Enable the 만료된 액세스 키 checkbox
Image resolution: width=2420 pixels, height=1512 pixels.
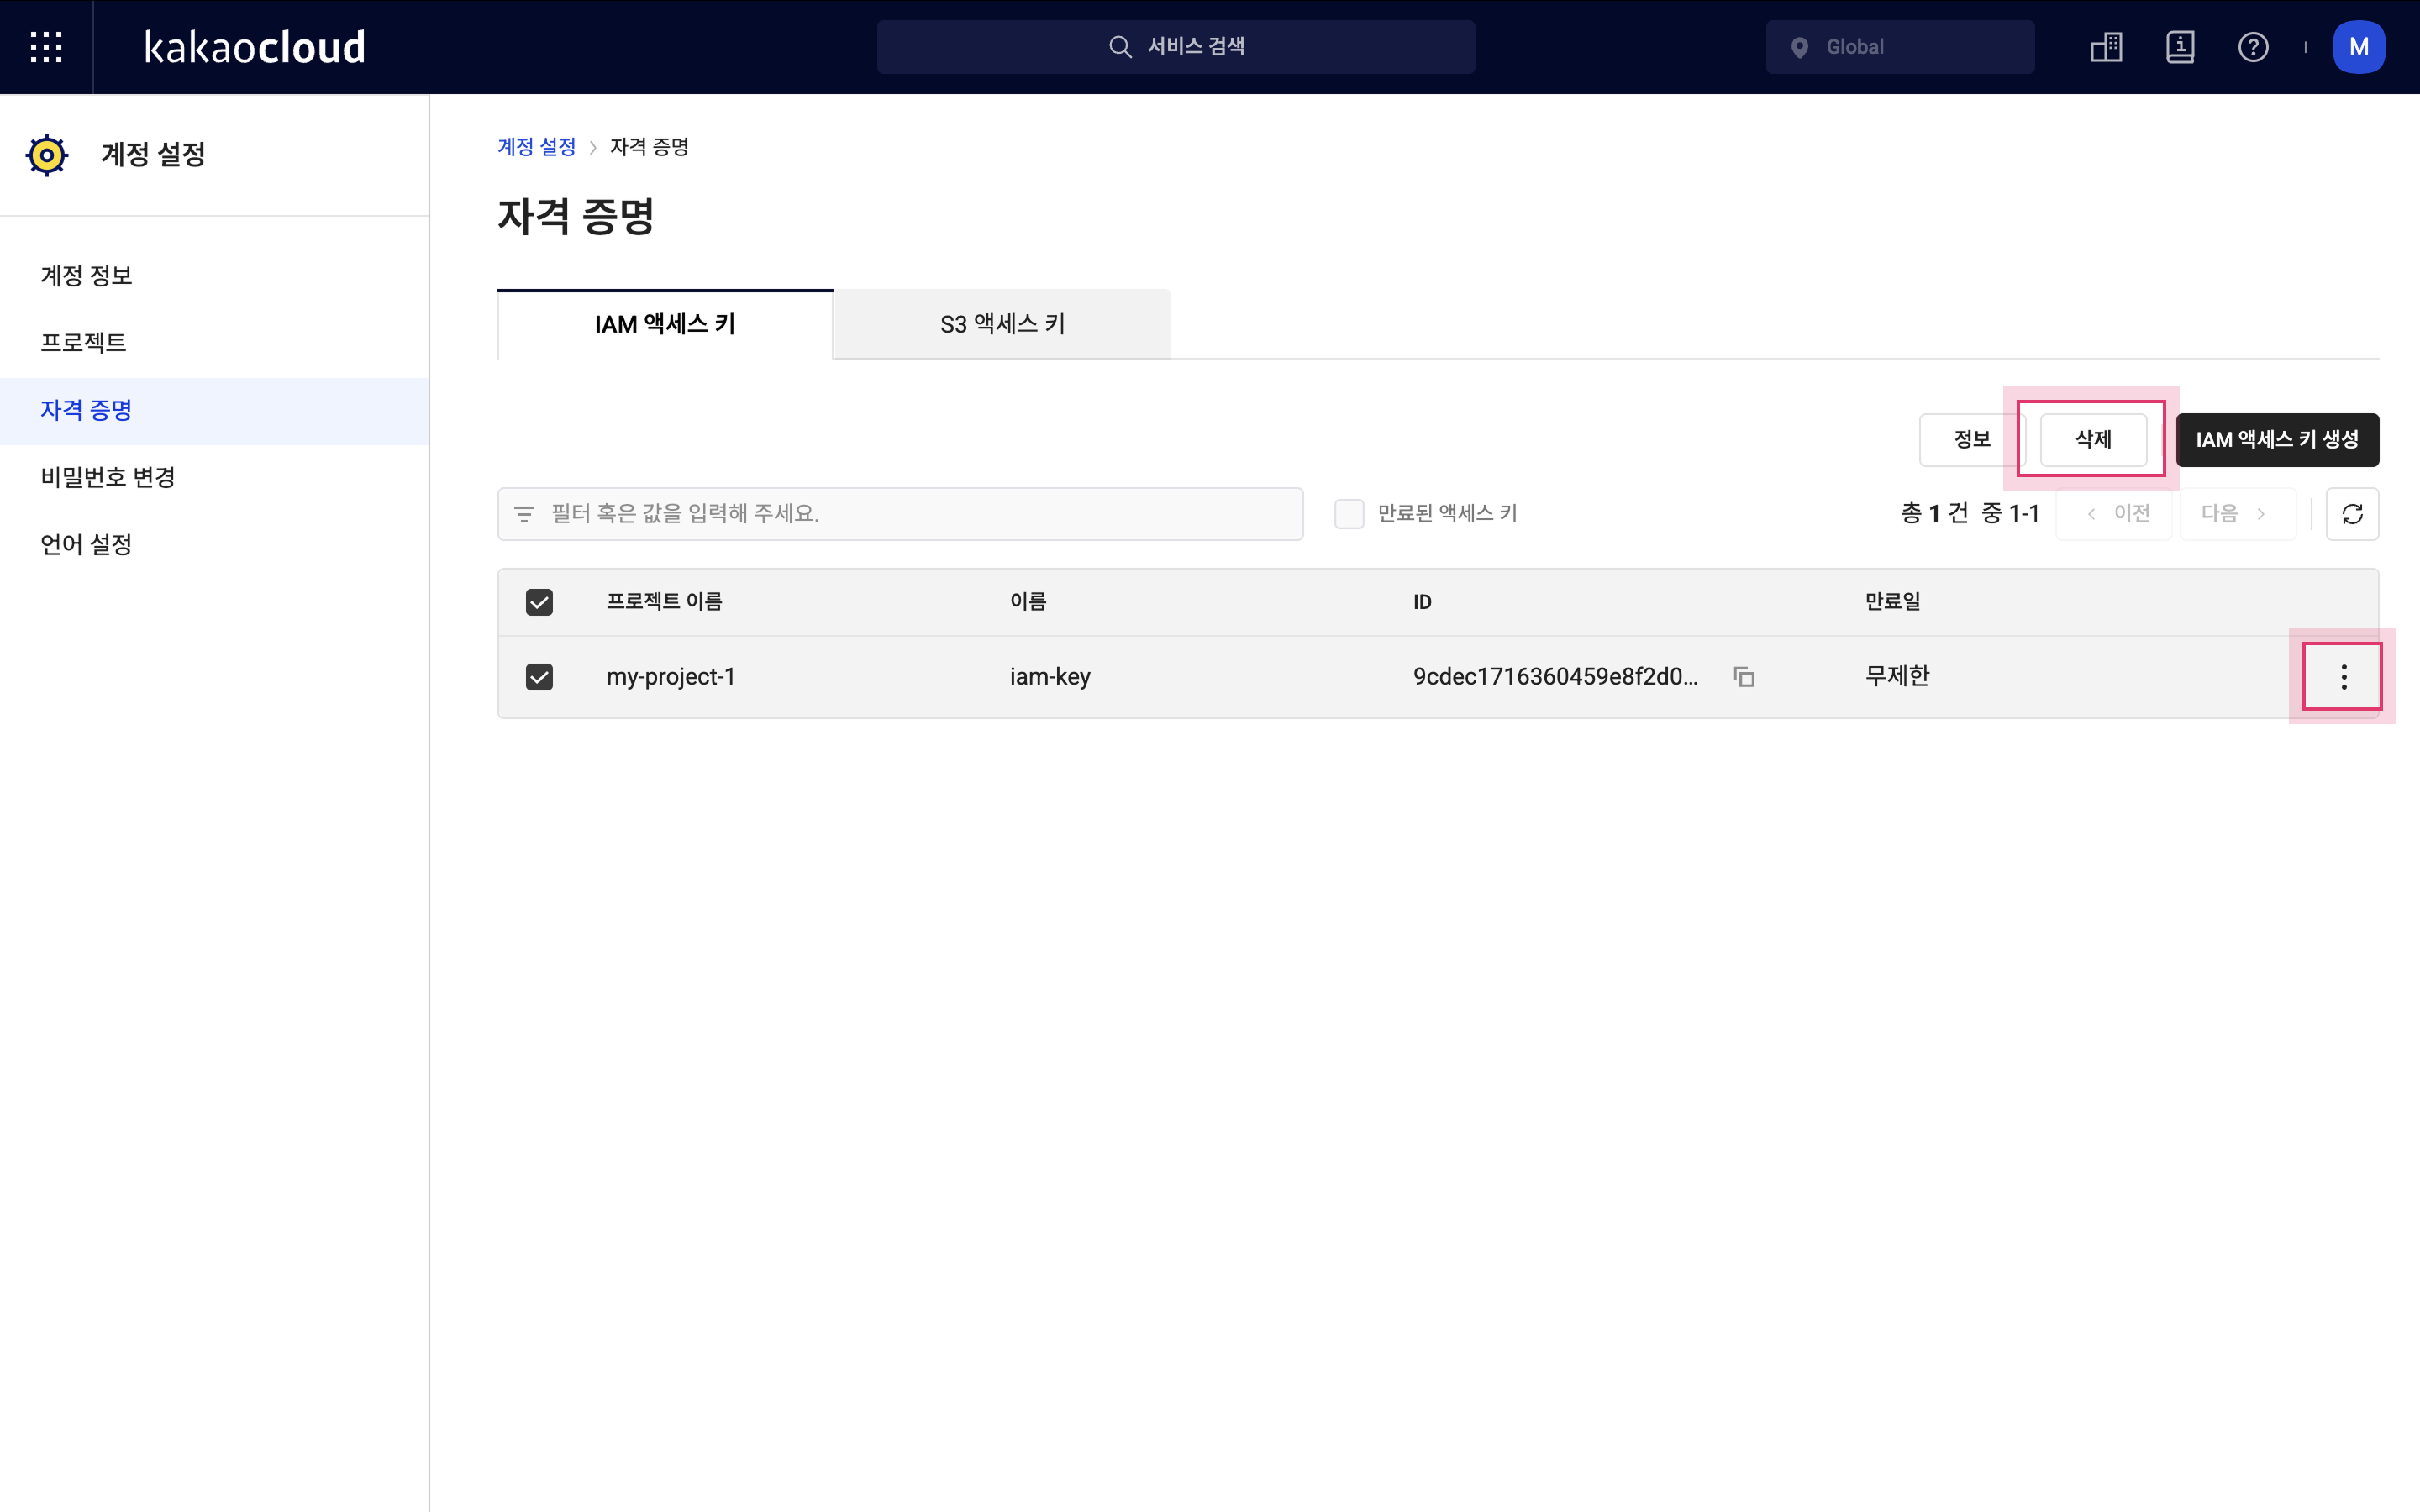tap(1349, 514)
